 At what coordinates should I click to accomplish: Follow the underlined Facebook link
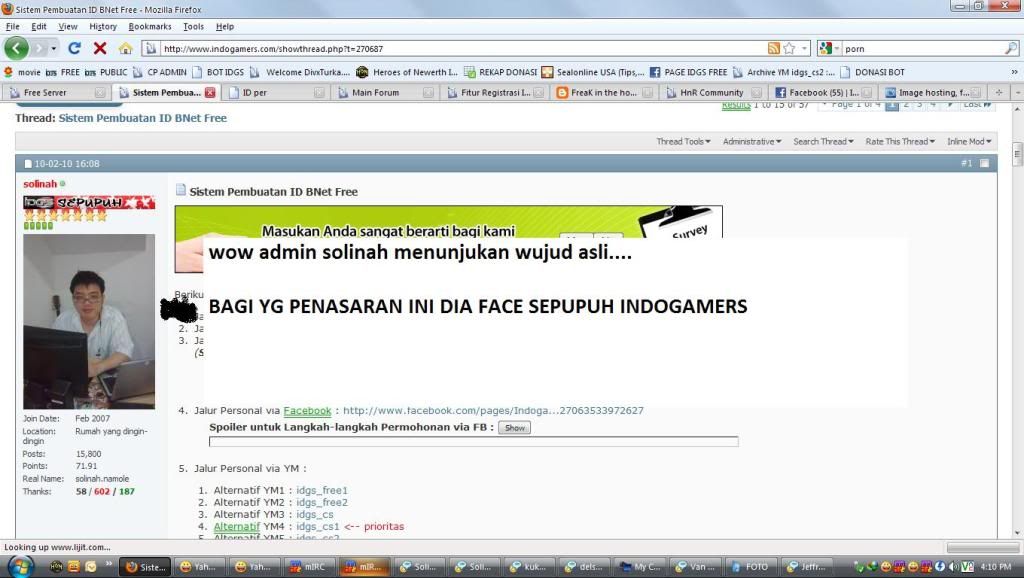pos(307,411)
